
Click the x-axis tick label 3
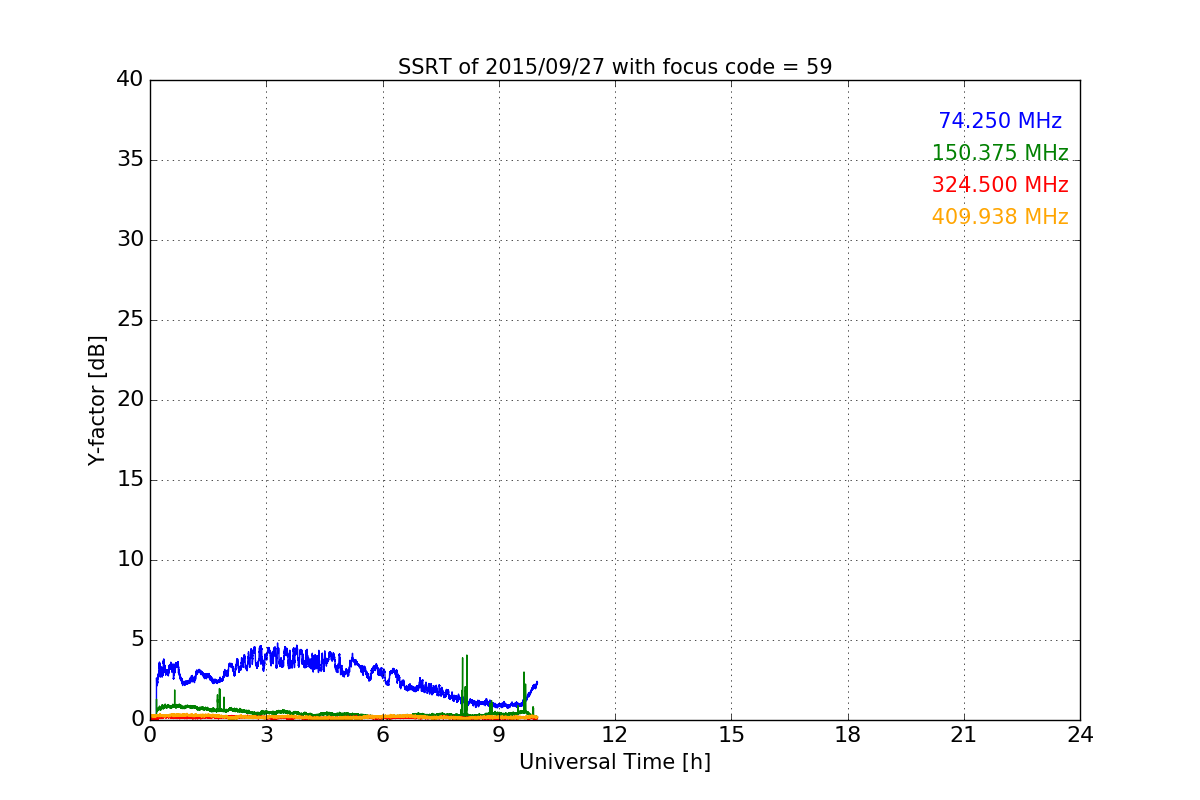coord(266,735)
